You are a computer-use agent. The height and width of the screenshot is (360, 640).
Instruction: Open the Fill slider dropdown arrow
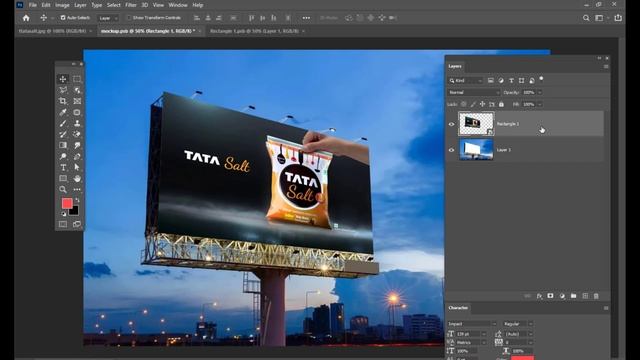[x=540, y=104]
